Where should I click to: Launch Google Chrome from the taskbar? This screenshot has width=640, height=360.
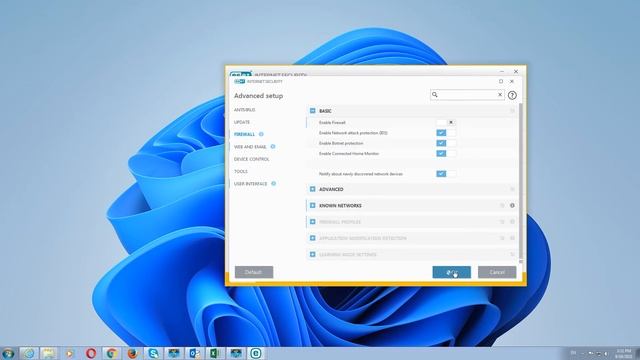111,353
